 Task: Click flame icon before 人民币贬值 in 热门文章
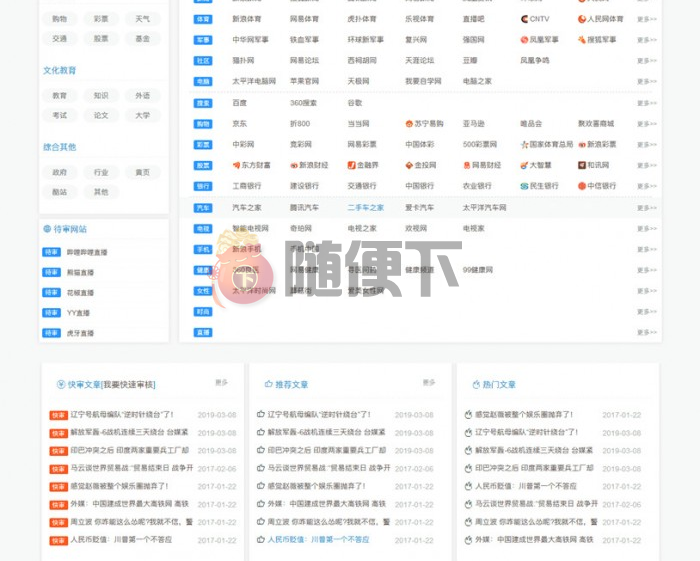point(468,486)
